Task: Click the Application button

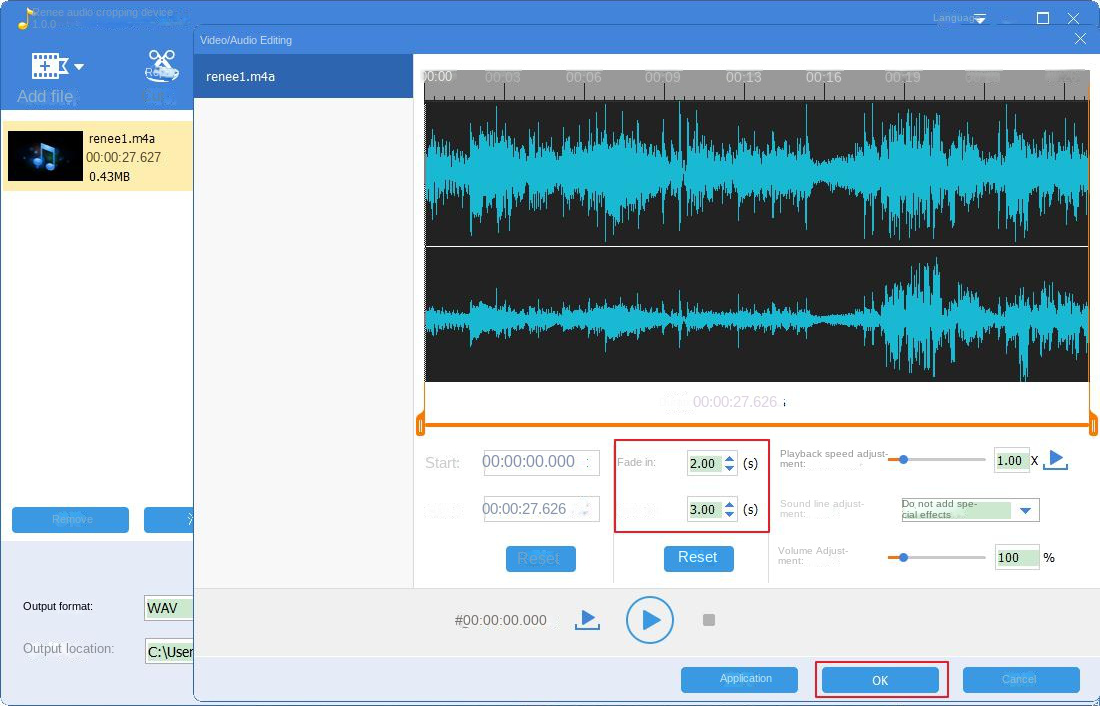Action: (x=739, y=679)
